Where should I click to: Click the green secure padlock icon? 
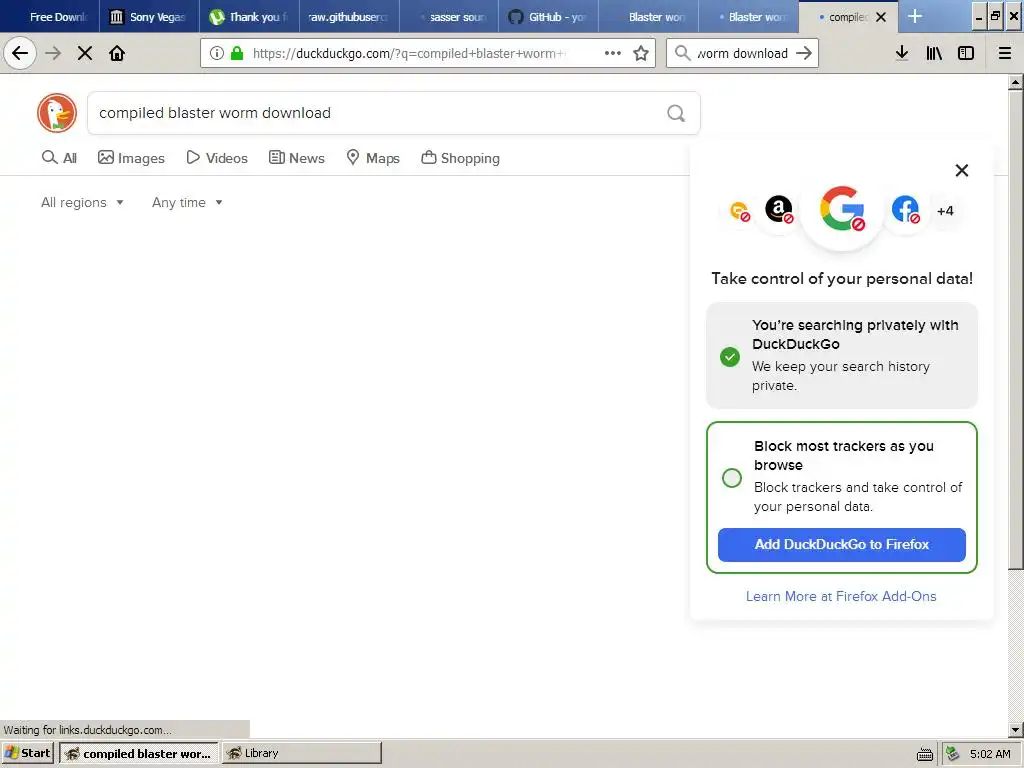pyautogui.click(x=237, y=54)
